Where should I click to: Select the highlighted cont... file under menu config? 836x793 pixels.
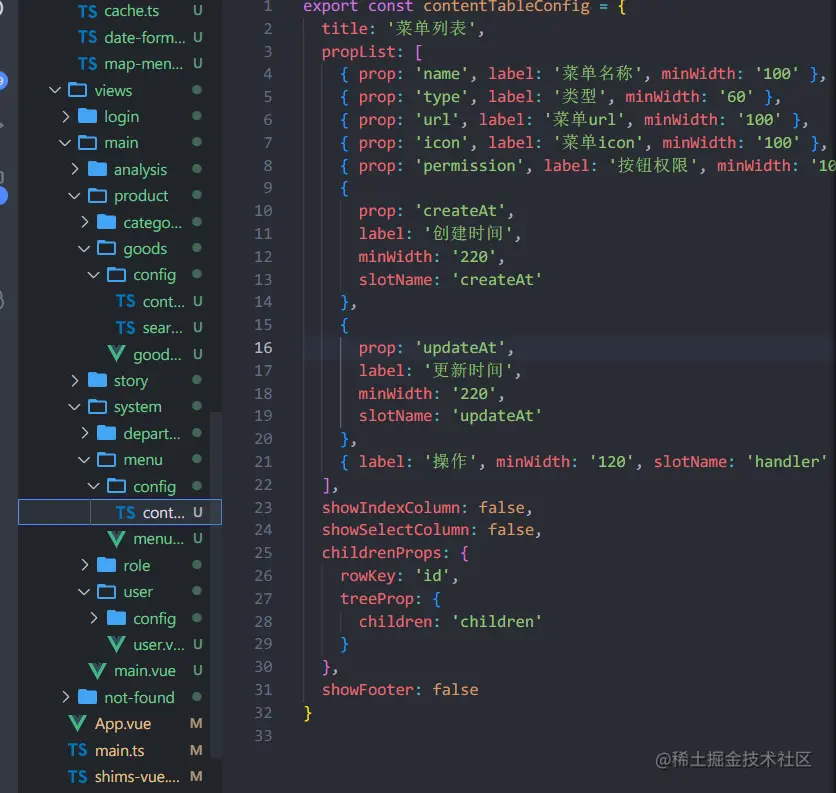pyautogui.click(x=120, y=512)
